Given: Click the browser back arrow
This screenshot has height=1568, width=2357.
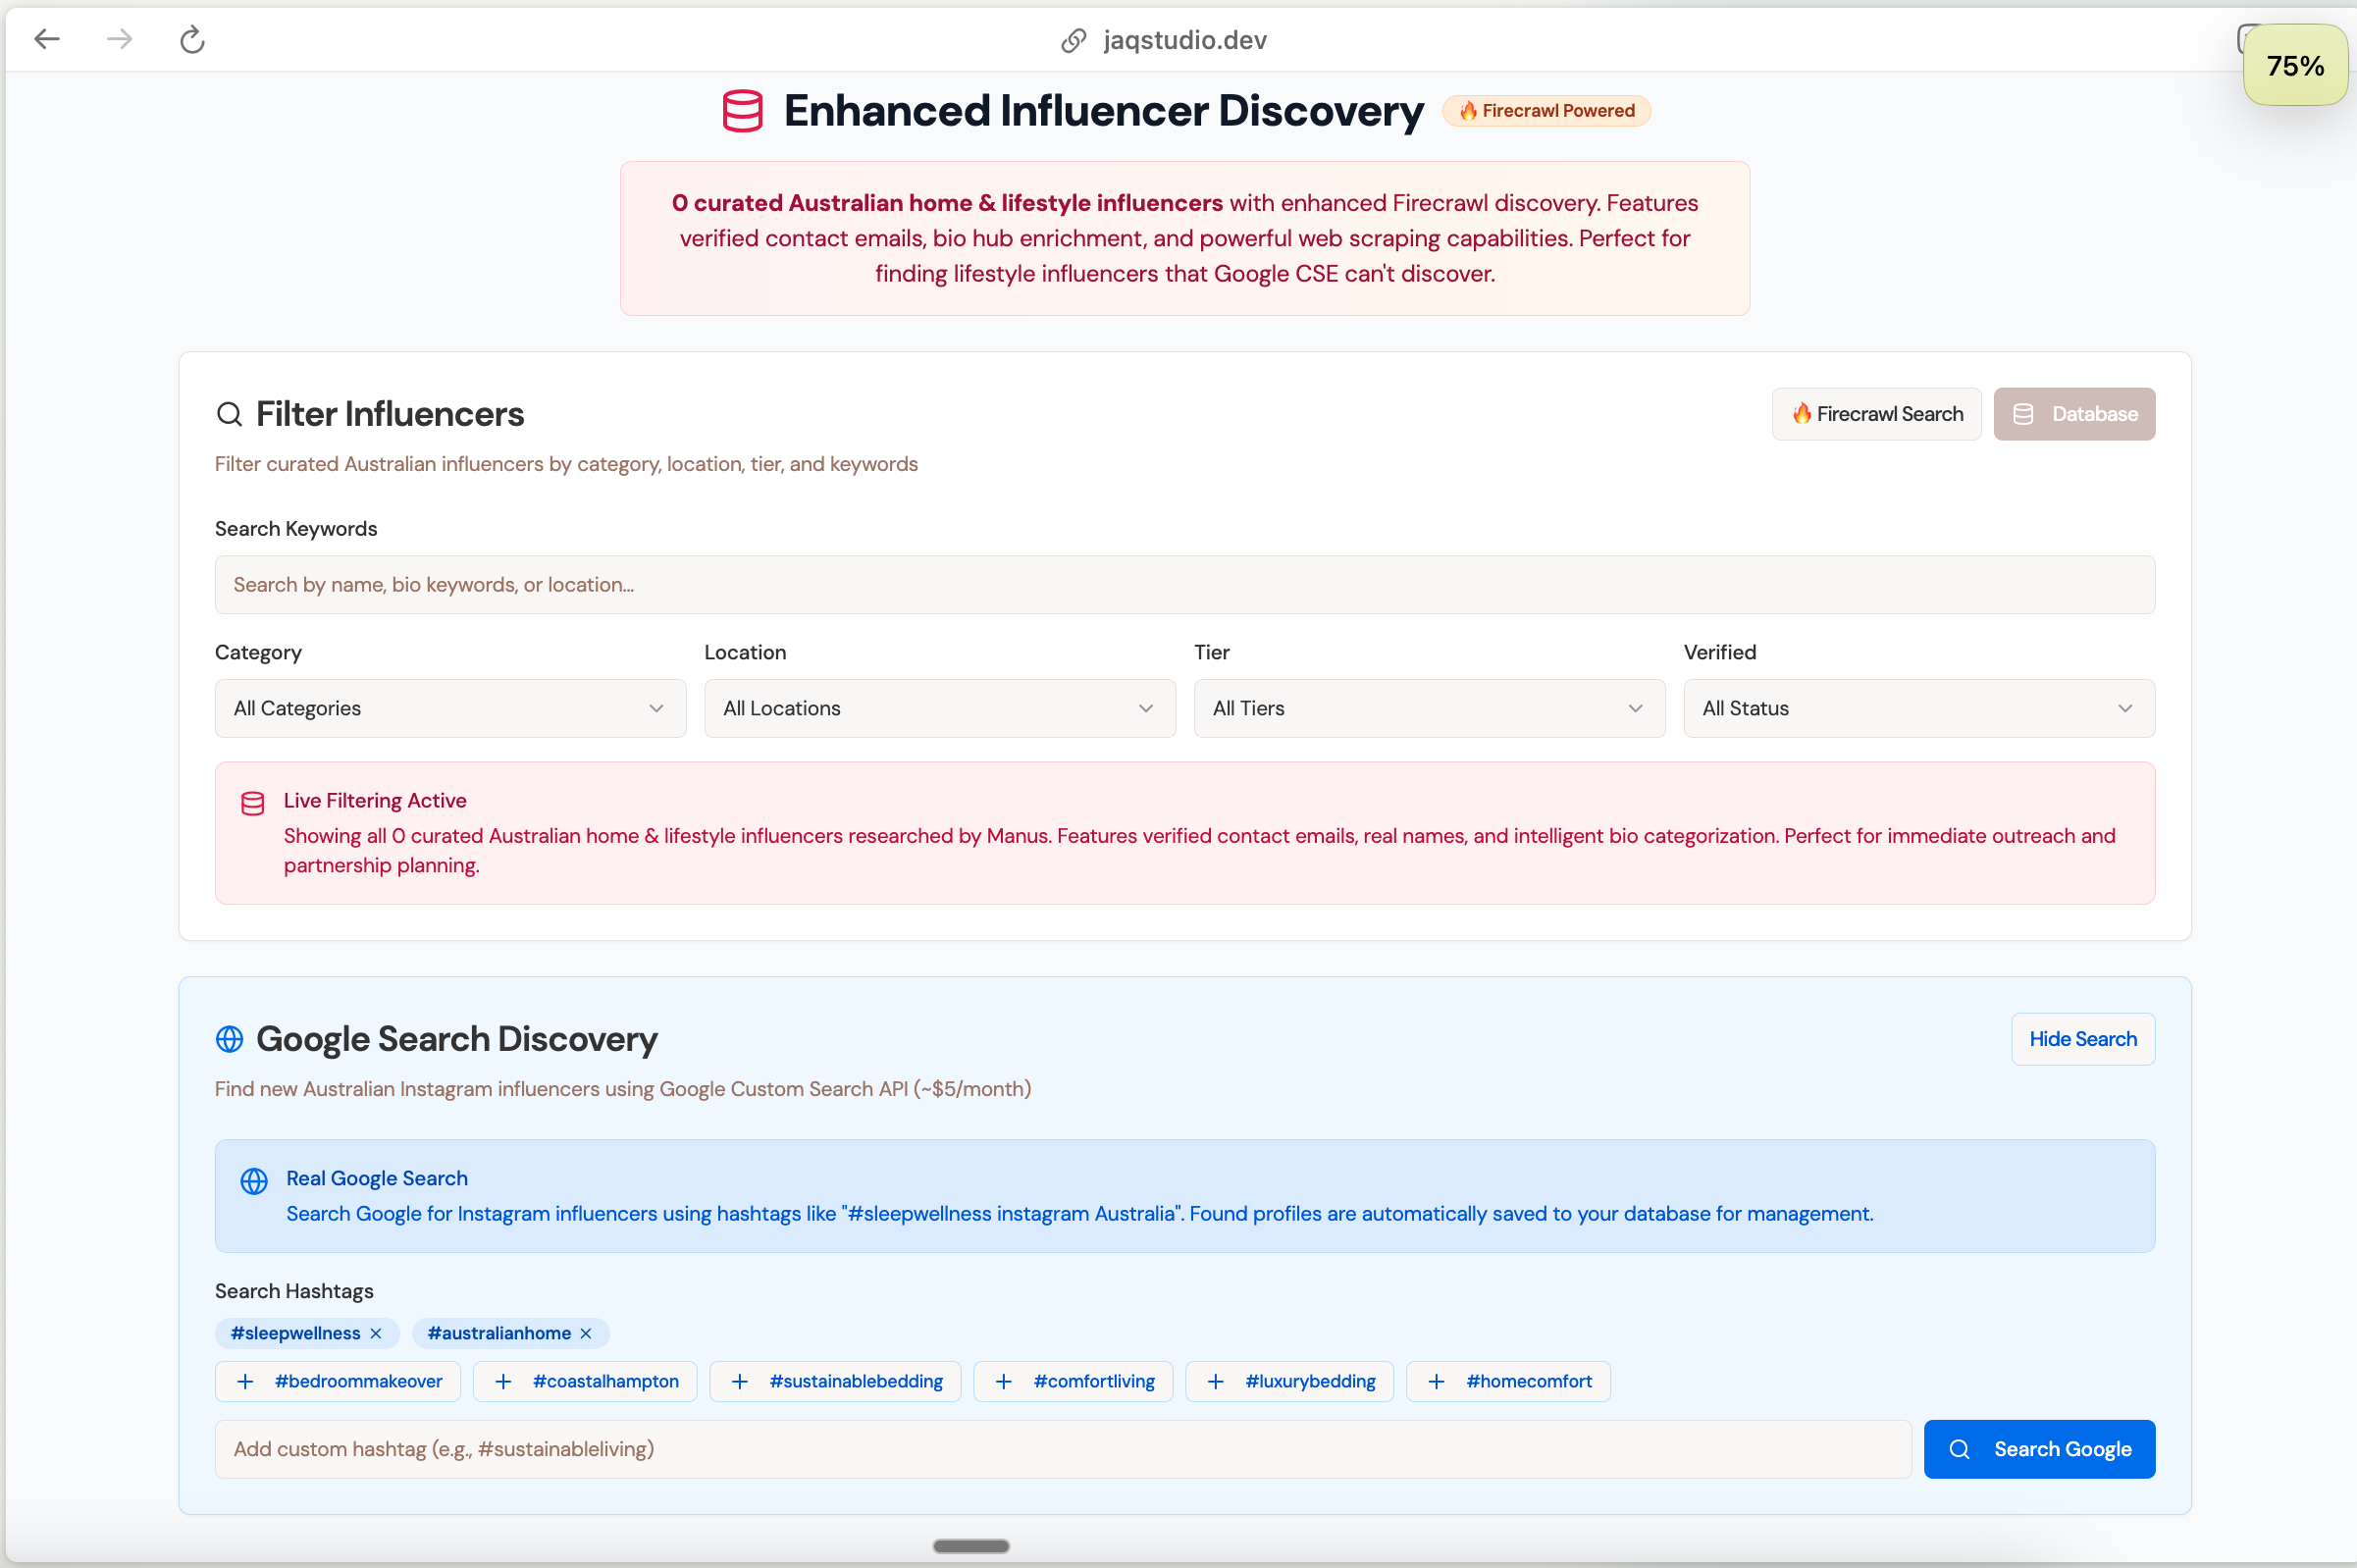Looking at the screenshot, I should pyautogui.click(x=47, y=39).
